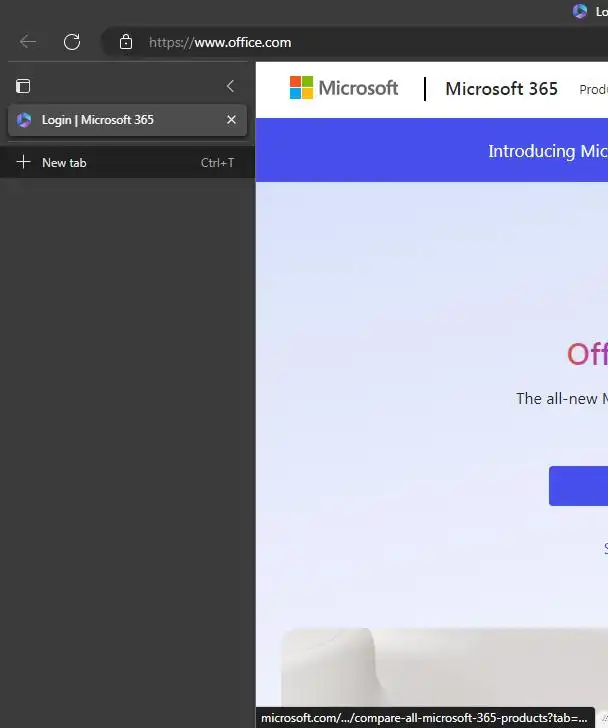Close the Login | Microsoft 365 tab

pos(231,120)
